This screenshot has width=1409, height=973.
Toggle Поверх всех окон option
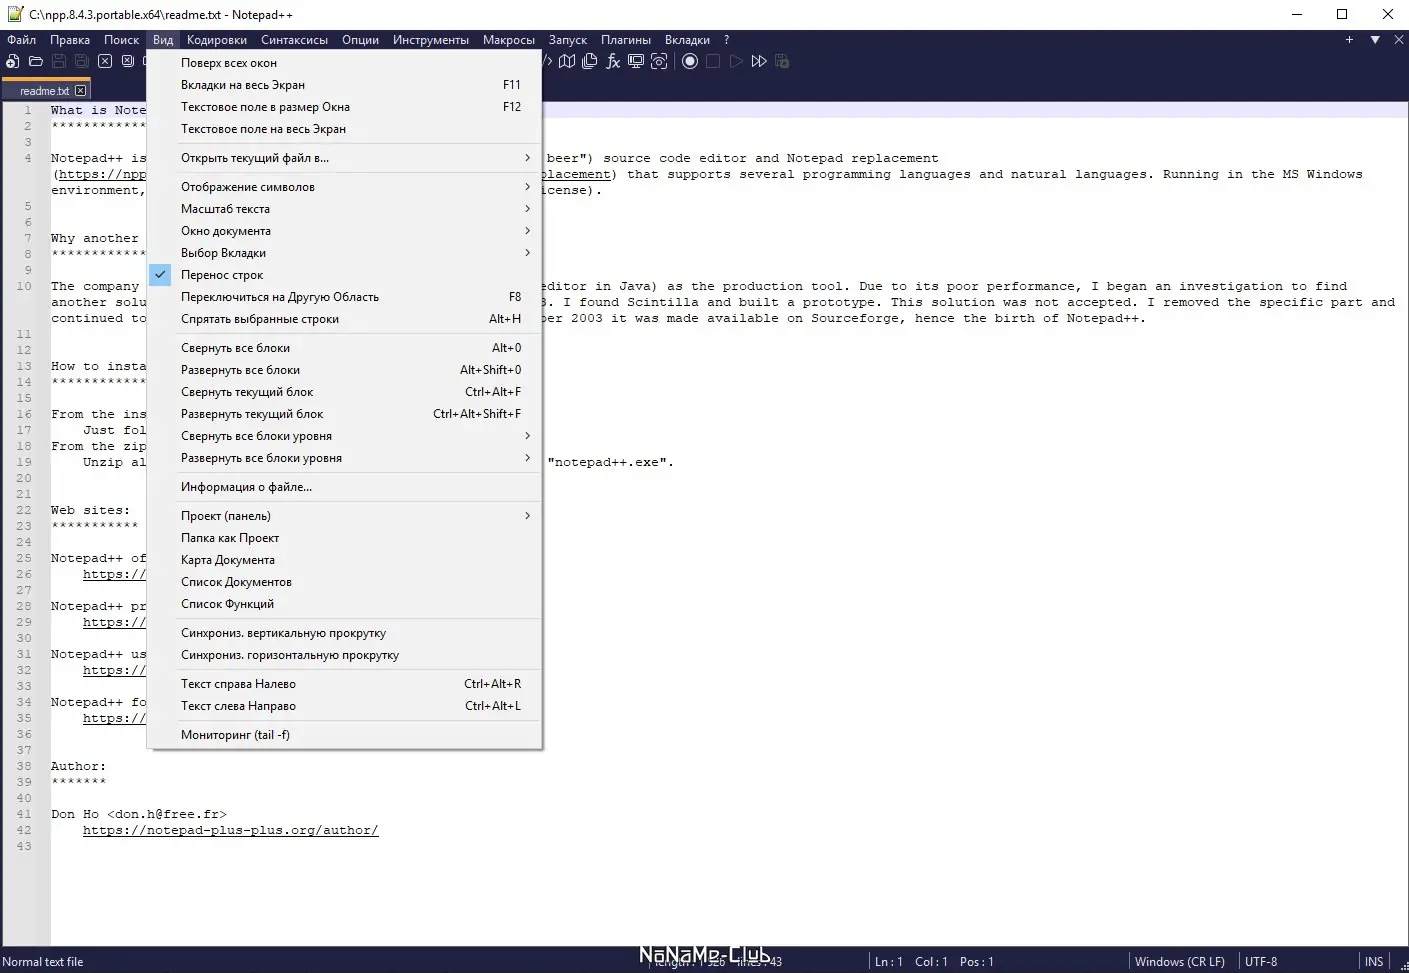pos(344,63)
